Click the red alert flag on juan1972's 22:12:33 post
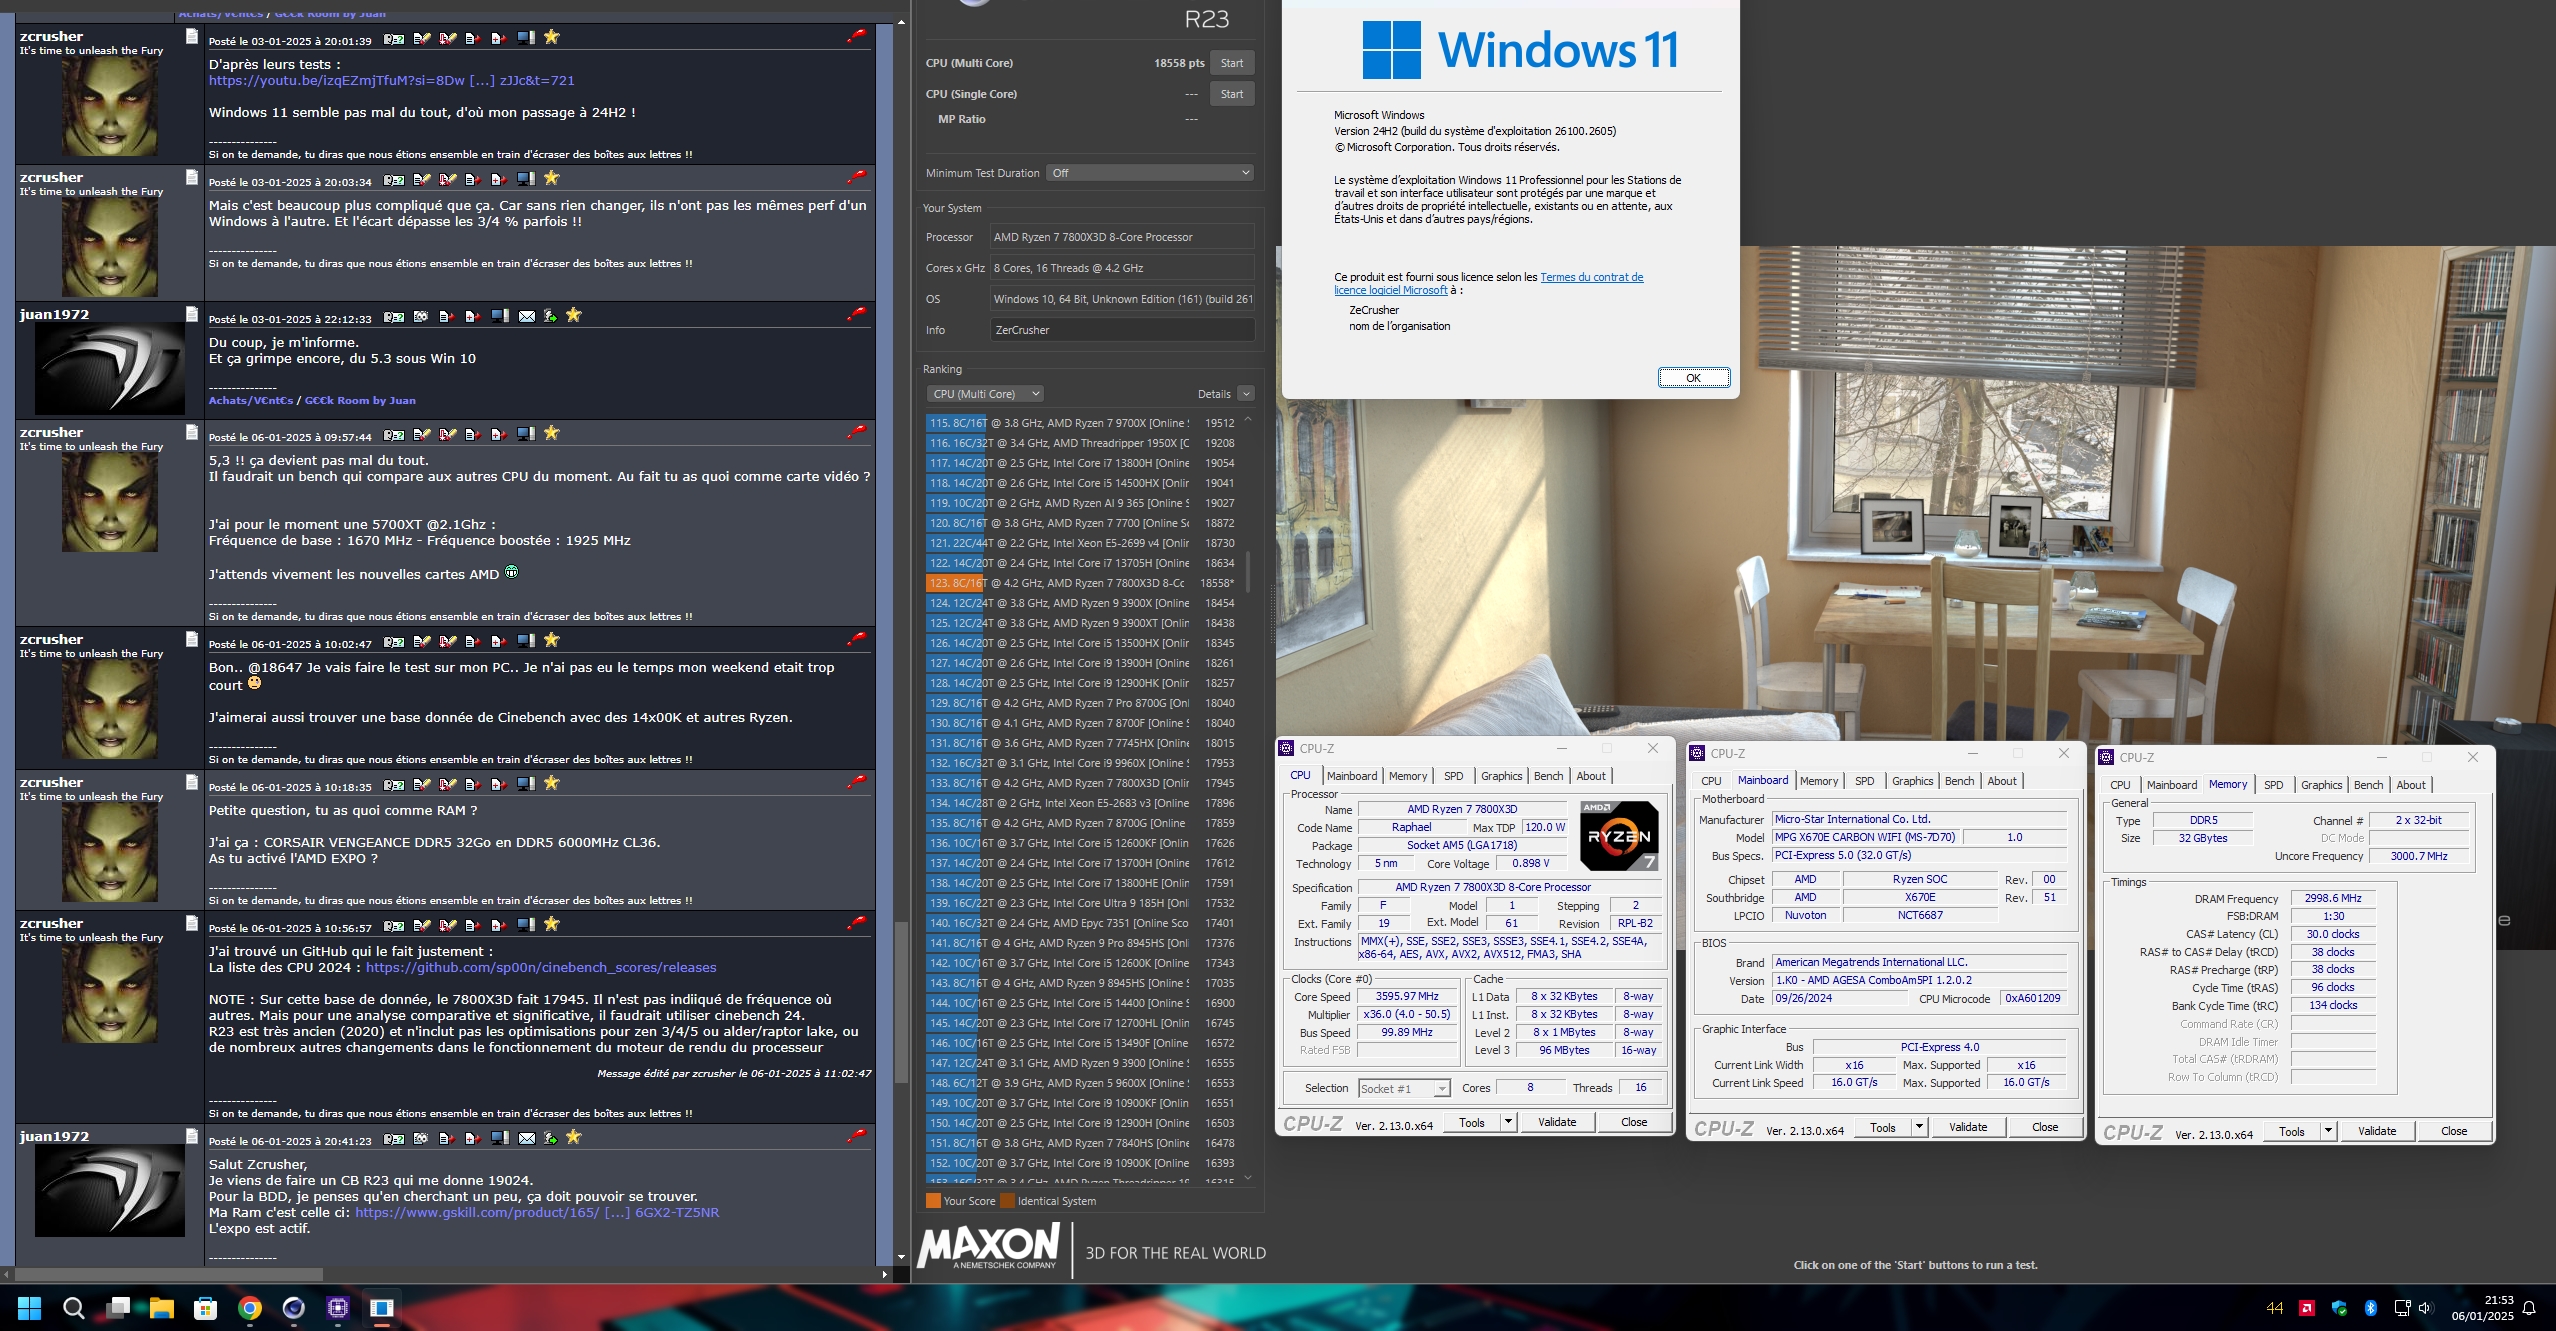Viewport: 2556px width, 1331px height. pyautogui.click(x=857, y=313)
